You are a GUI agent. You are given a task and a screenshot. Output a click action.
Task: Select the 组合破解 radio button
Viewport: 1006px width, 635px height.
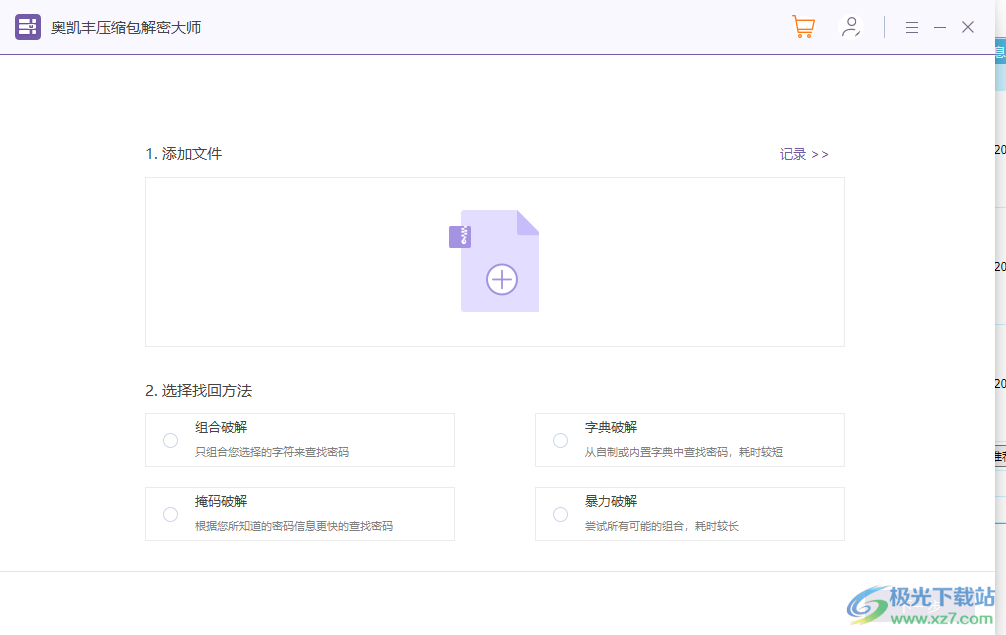pos(171,440)
